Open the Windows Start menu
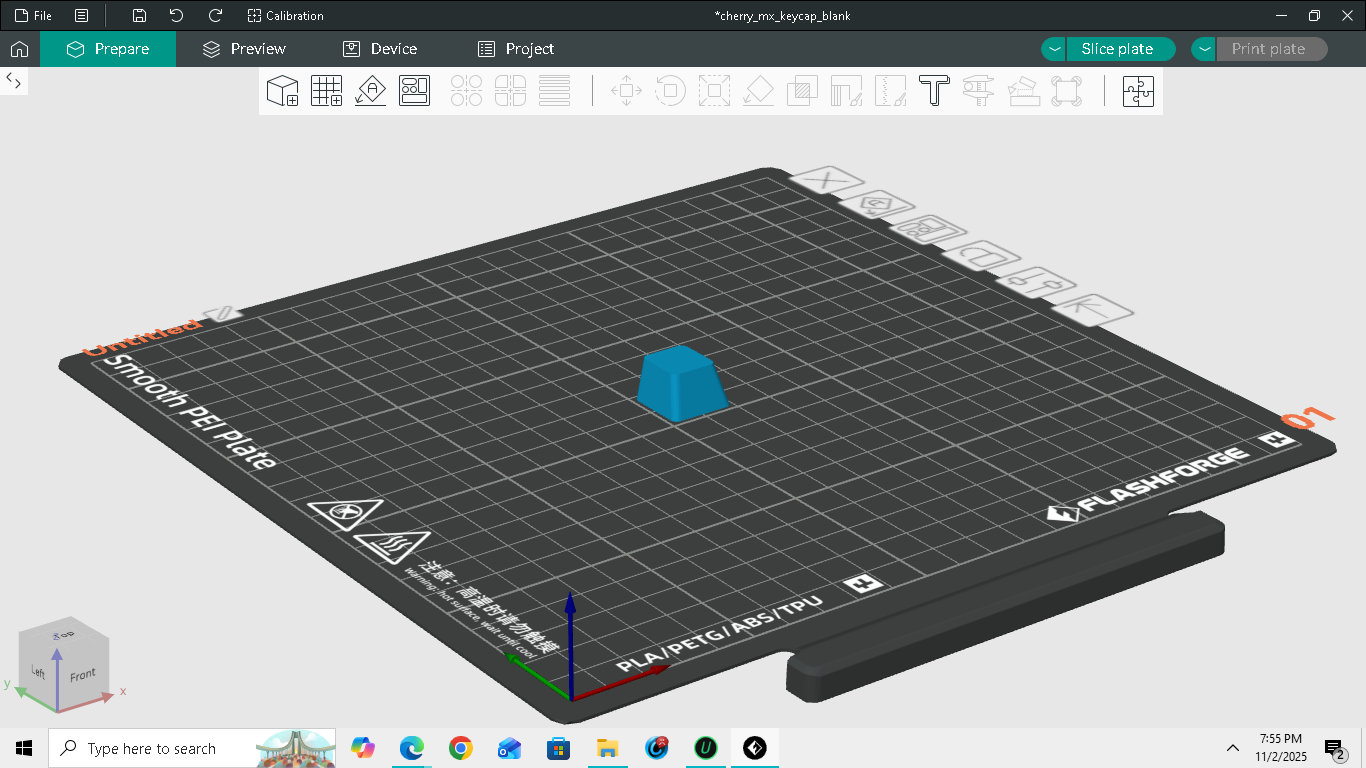This screenshot has width=1366, height=768. tap(24, 748)
